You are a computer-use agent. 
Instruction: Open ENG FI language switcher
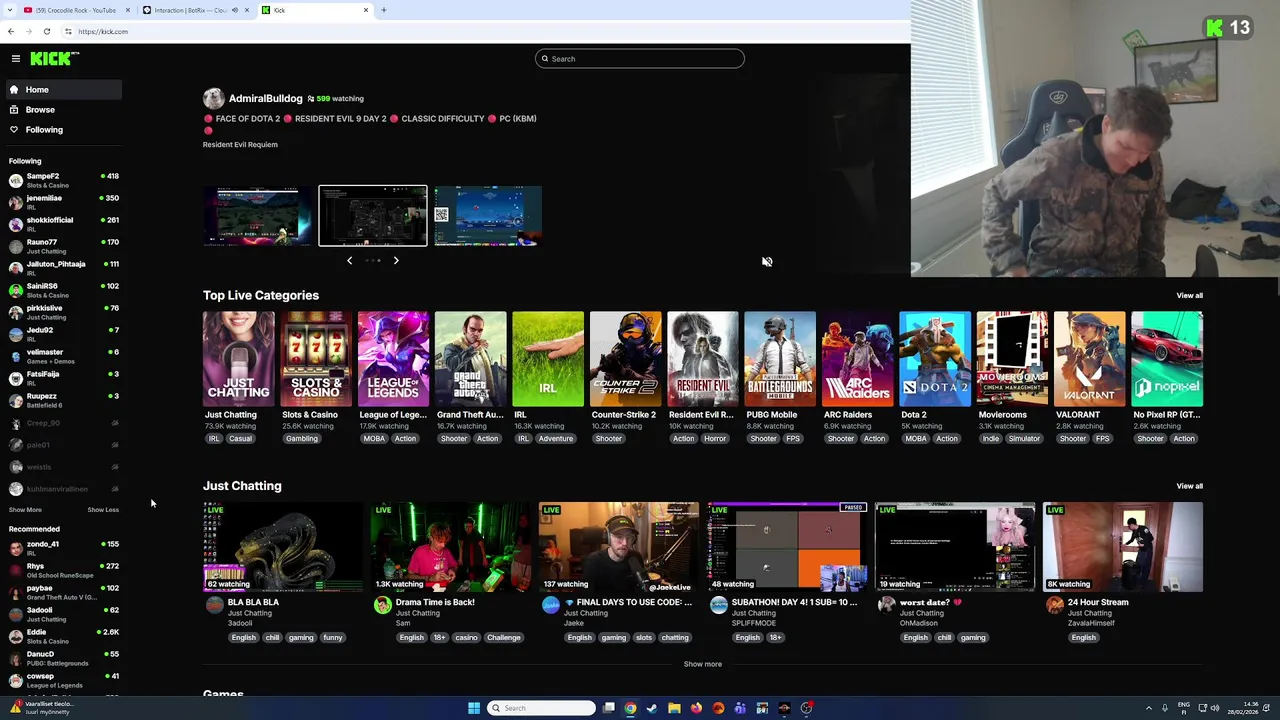pyautogui.click(x=1184, y=708)
